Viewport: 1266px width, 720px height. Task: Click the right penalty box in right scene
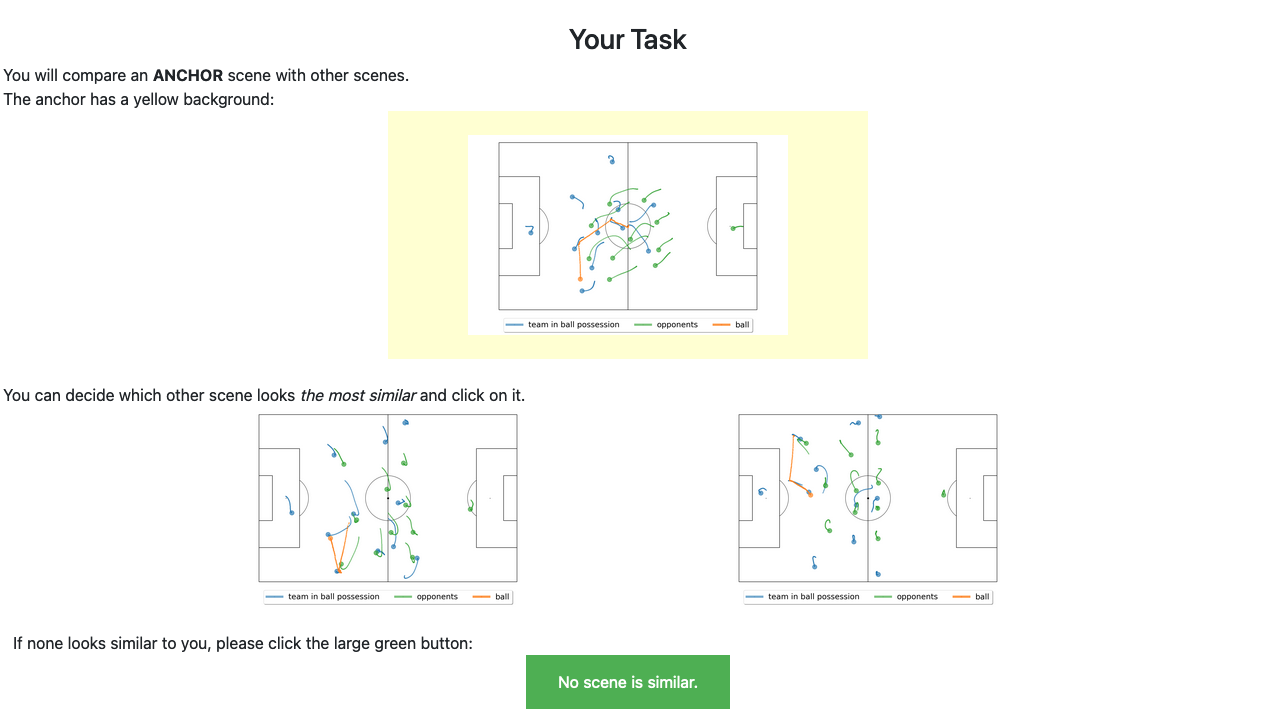976,498
